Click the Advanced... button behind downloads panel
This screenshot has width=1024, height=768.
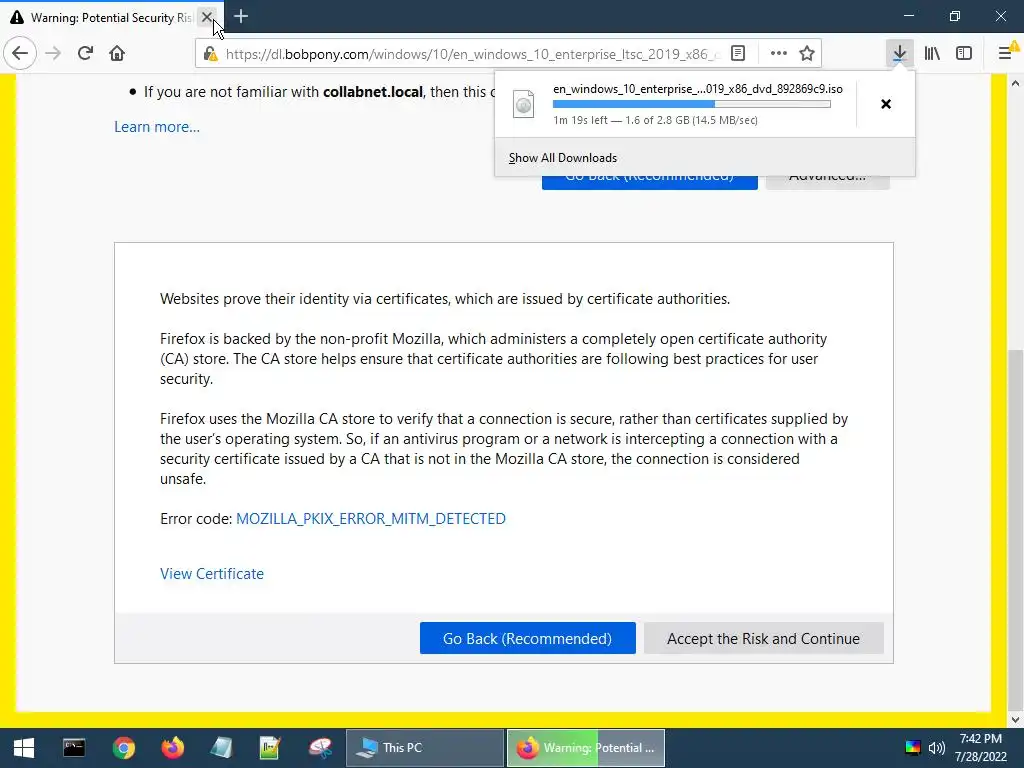(827, 182)
